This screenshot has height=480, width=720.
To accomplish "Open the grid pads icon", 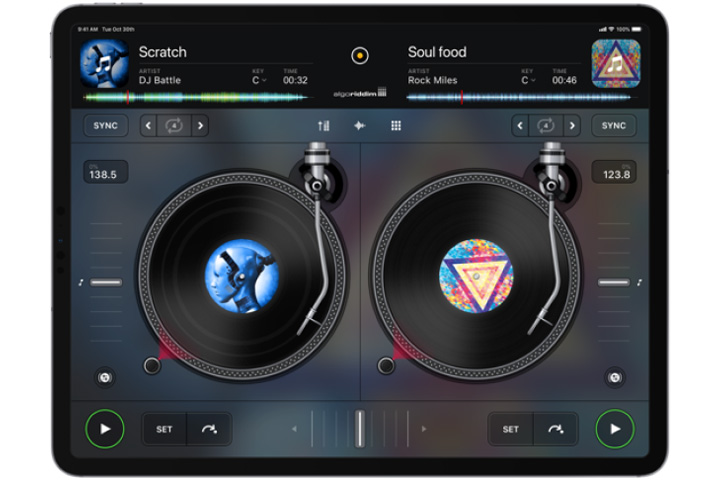I will click(396, 126).
